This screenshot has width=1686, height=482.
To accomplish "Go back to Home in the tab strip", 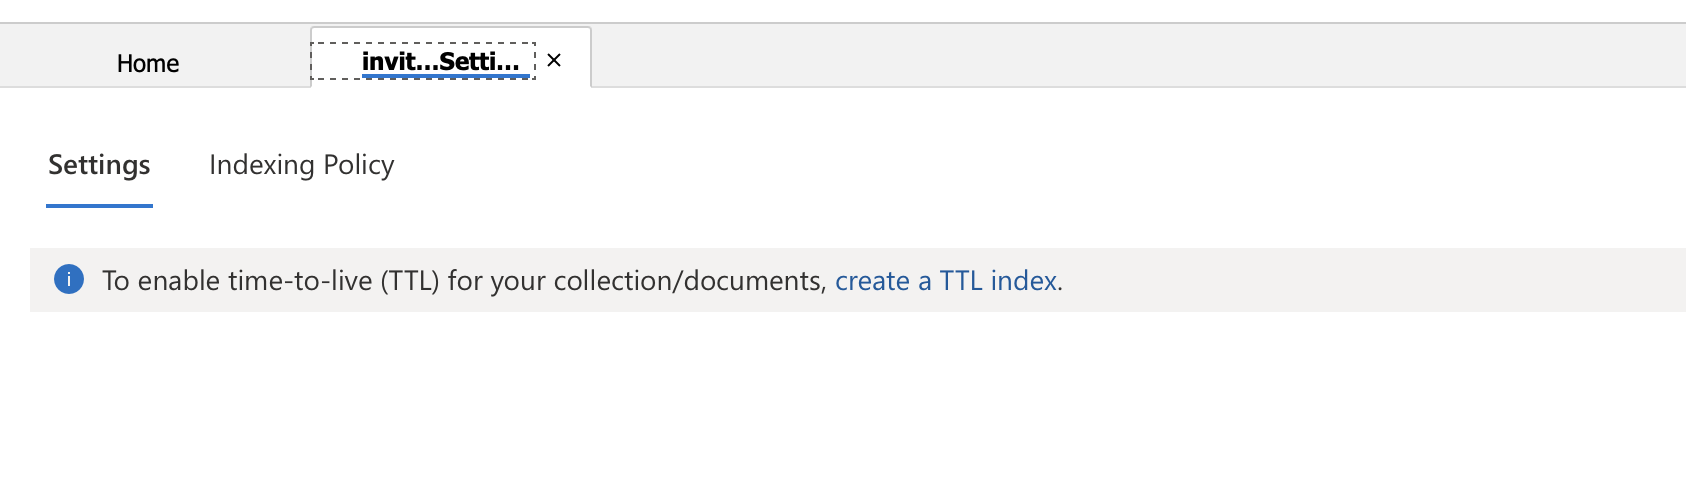I will click(x=148, y=63).
